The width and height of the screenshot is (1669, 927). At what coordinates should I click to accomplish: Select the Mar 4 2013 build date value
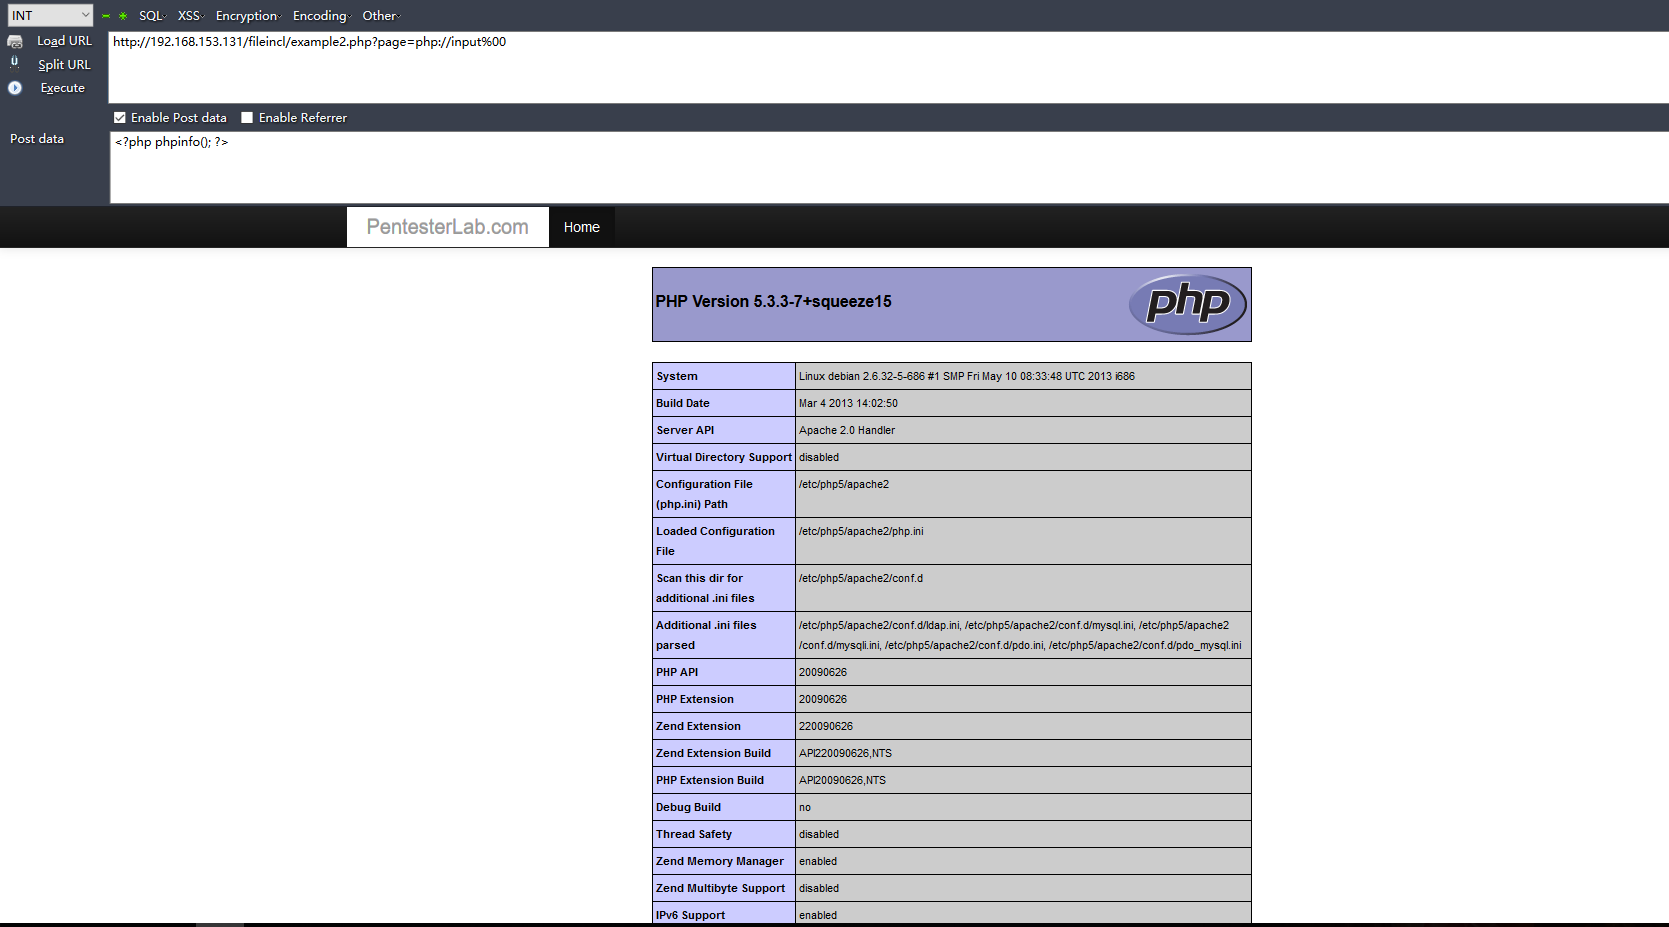tap(848, 403)
